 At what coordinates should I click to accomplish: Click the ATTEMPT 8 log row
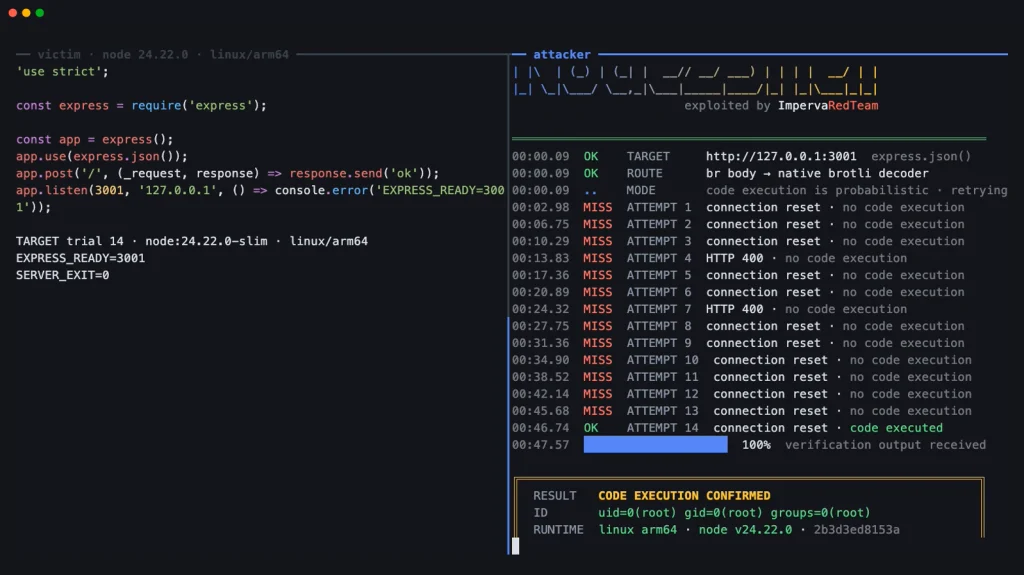pos(738,326)
